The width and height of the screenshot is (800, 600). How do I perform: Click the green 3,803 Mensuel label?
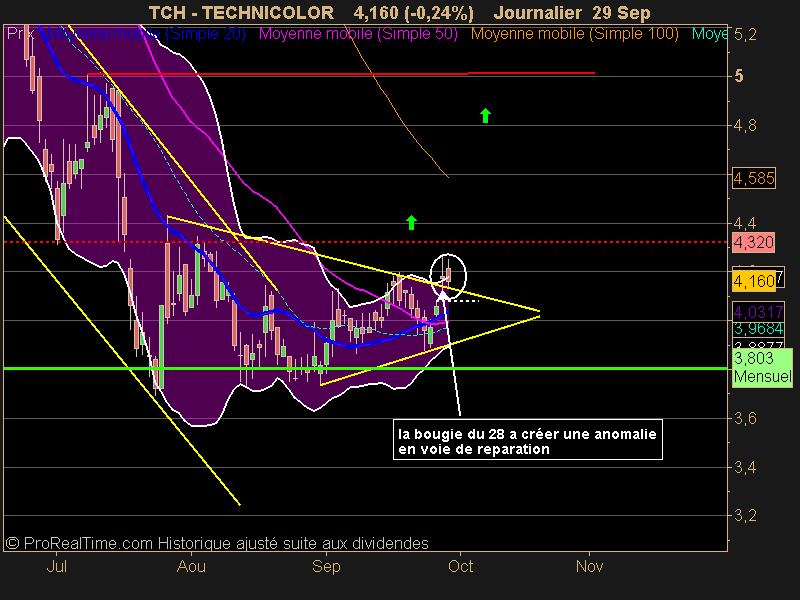(762, 367)
